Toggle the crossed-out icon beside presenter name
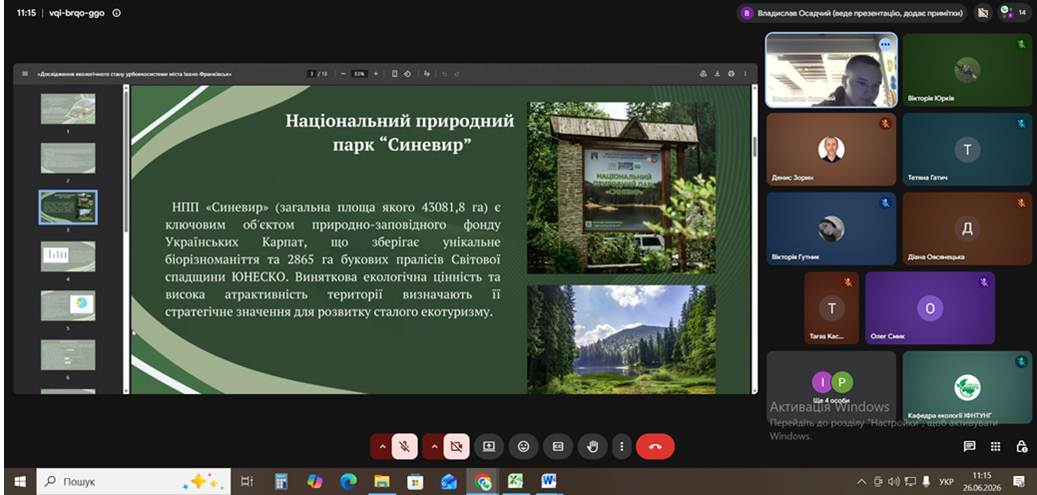Screen dimensions: 1037x495 click(983, 12)
